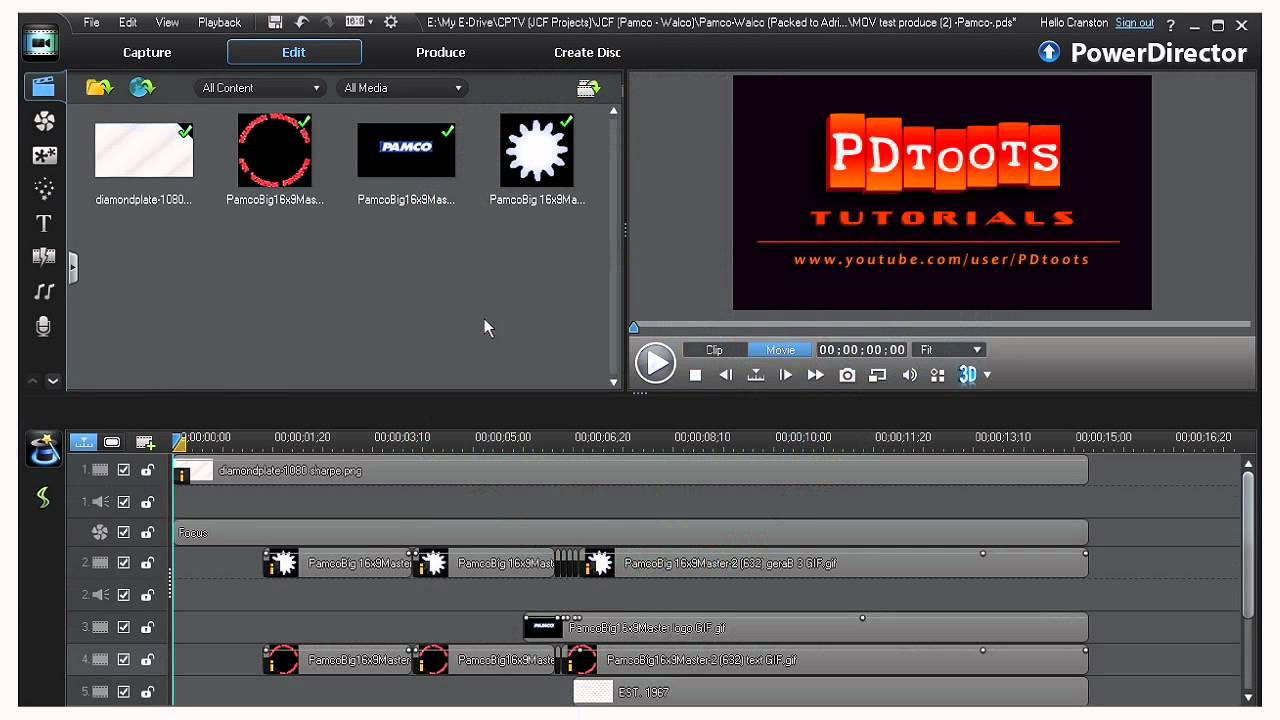Viewport: 1280px width, 720px height.
Task: Open the All Media filter dropdown
Action: coord(403,88)
